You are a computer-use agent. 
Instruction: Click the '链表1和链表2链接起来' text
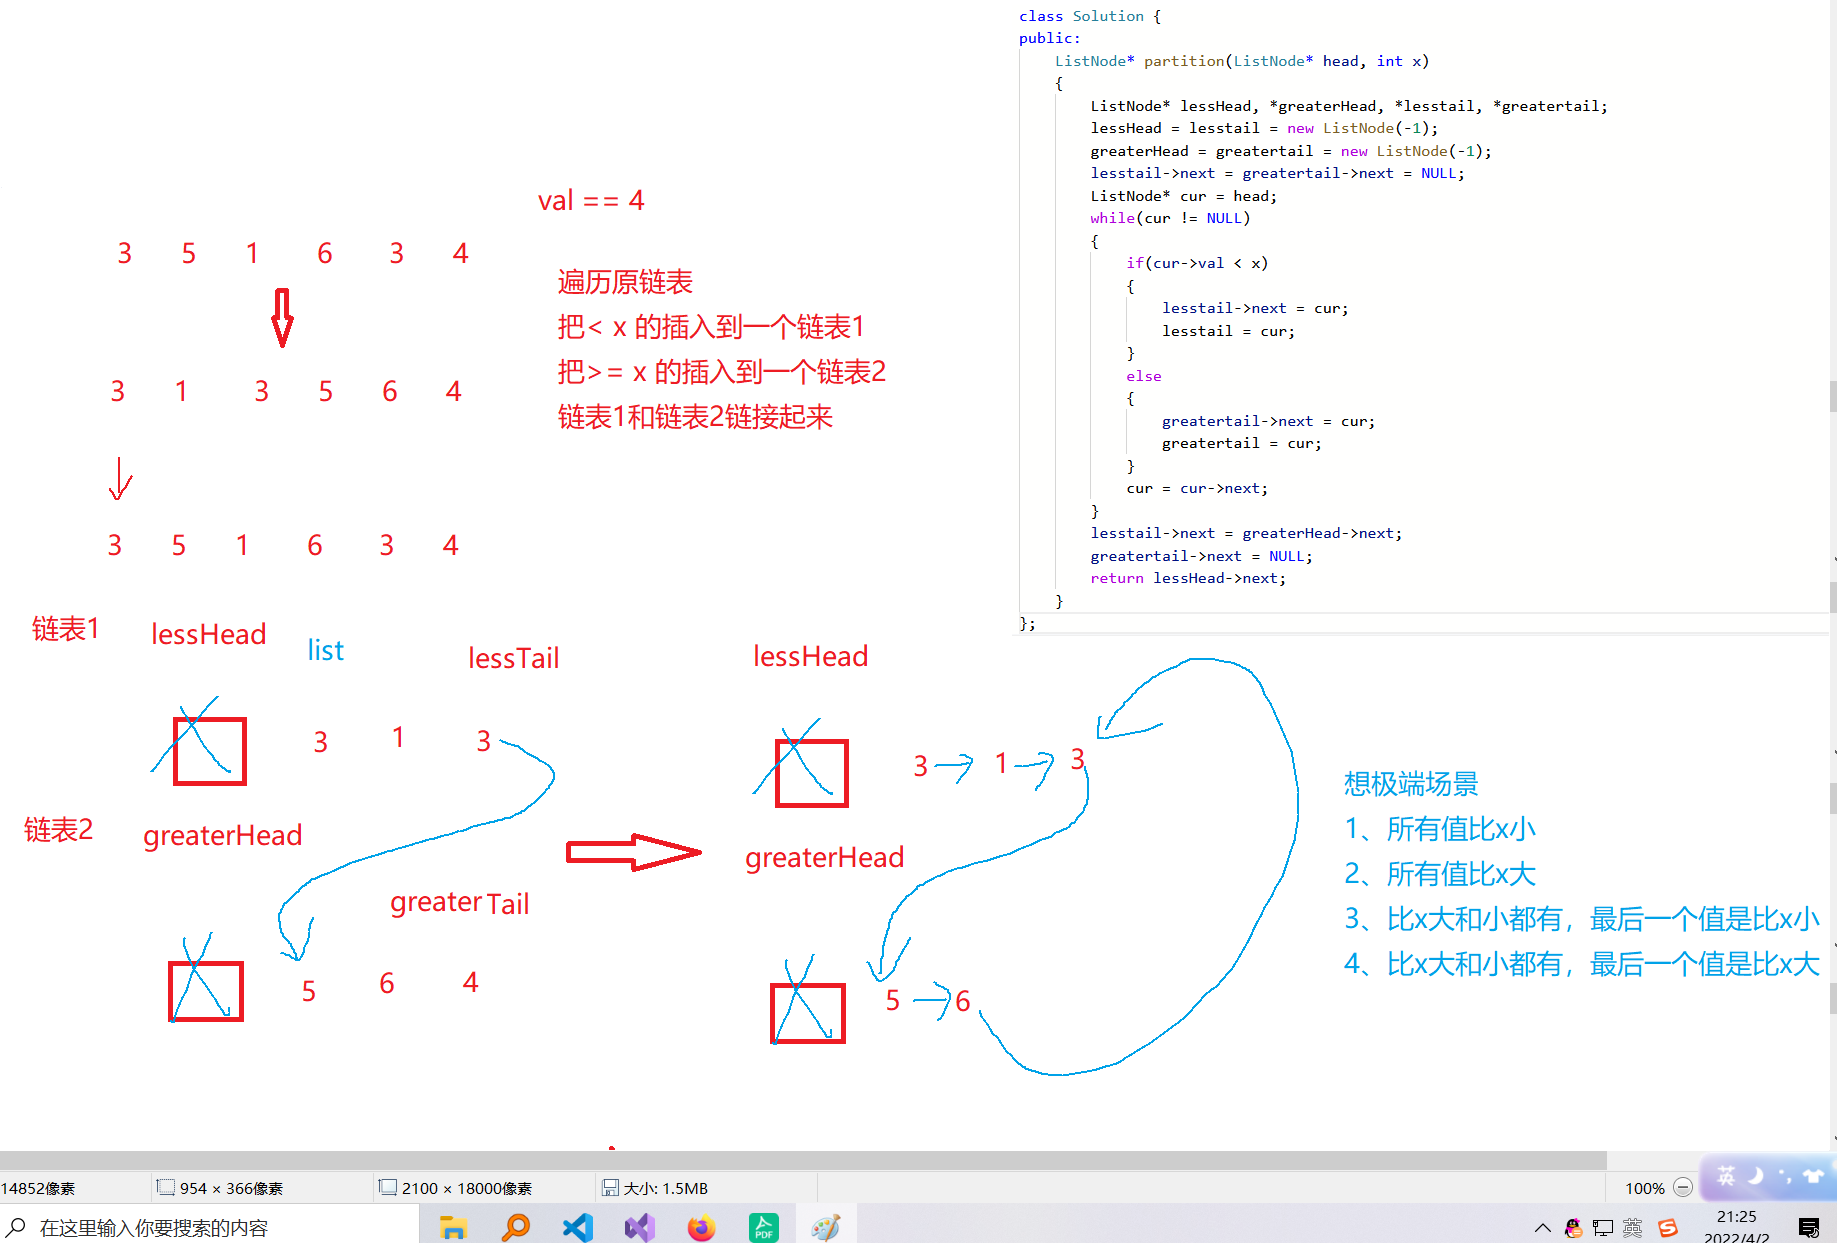click(695, 417)
